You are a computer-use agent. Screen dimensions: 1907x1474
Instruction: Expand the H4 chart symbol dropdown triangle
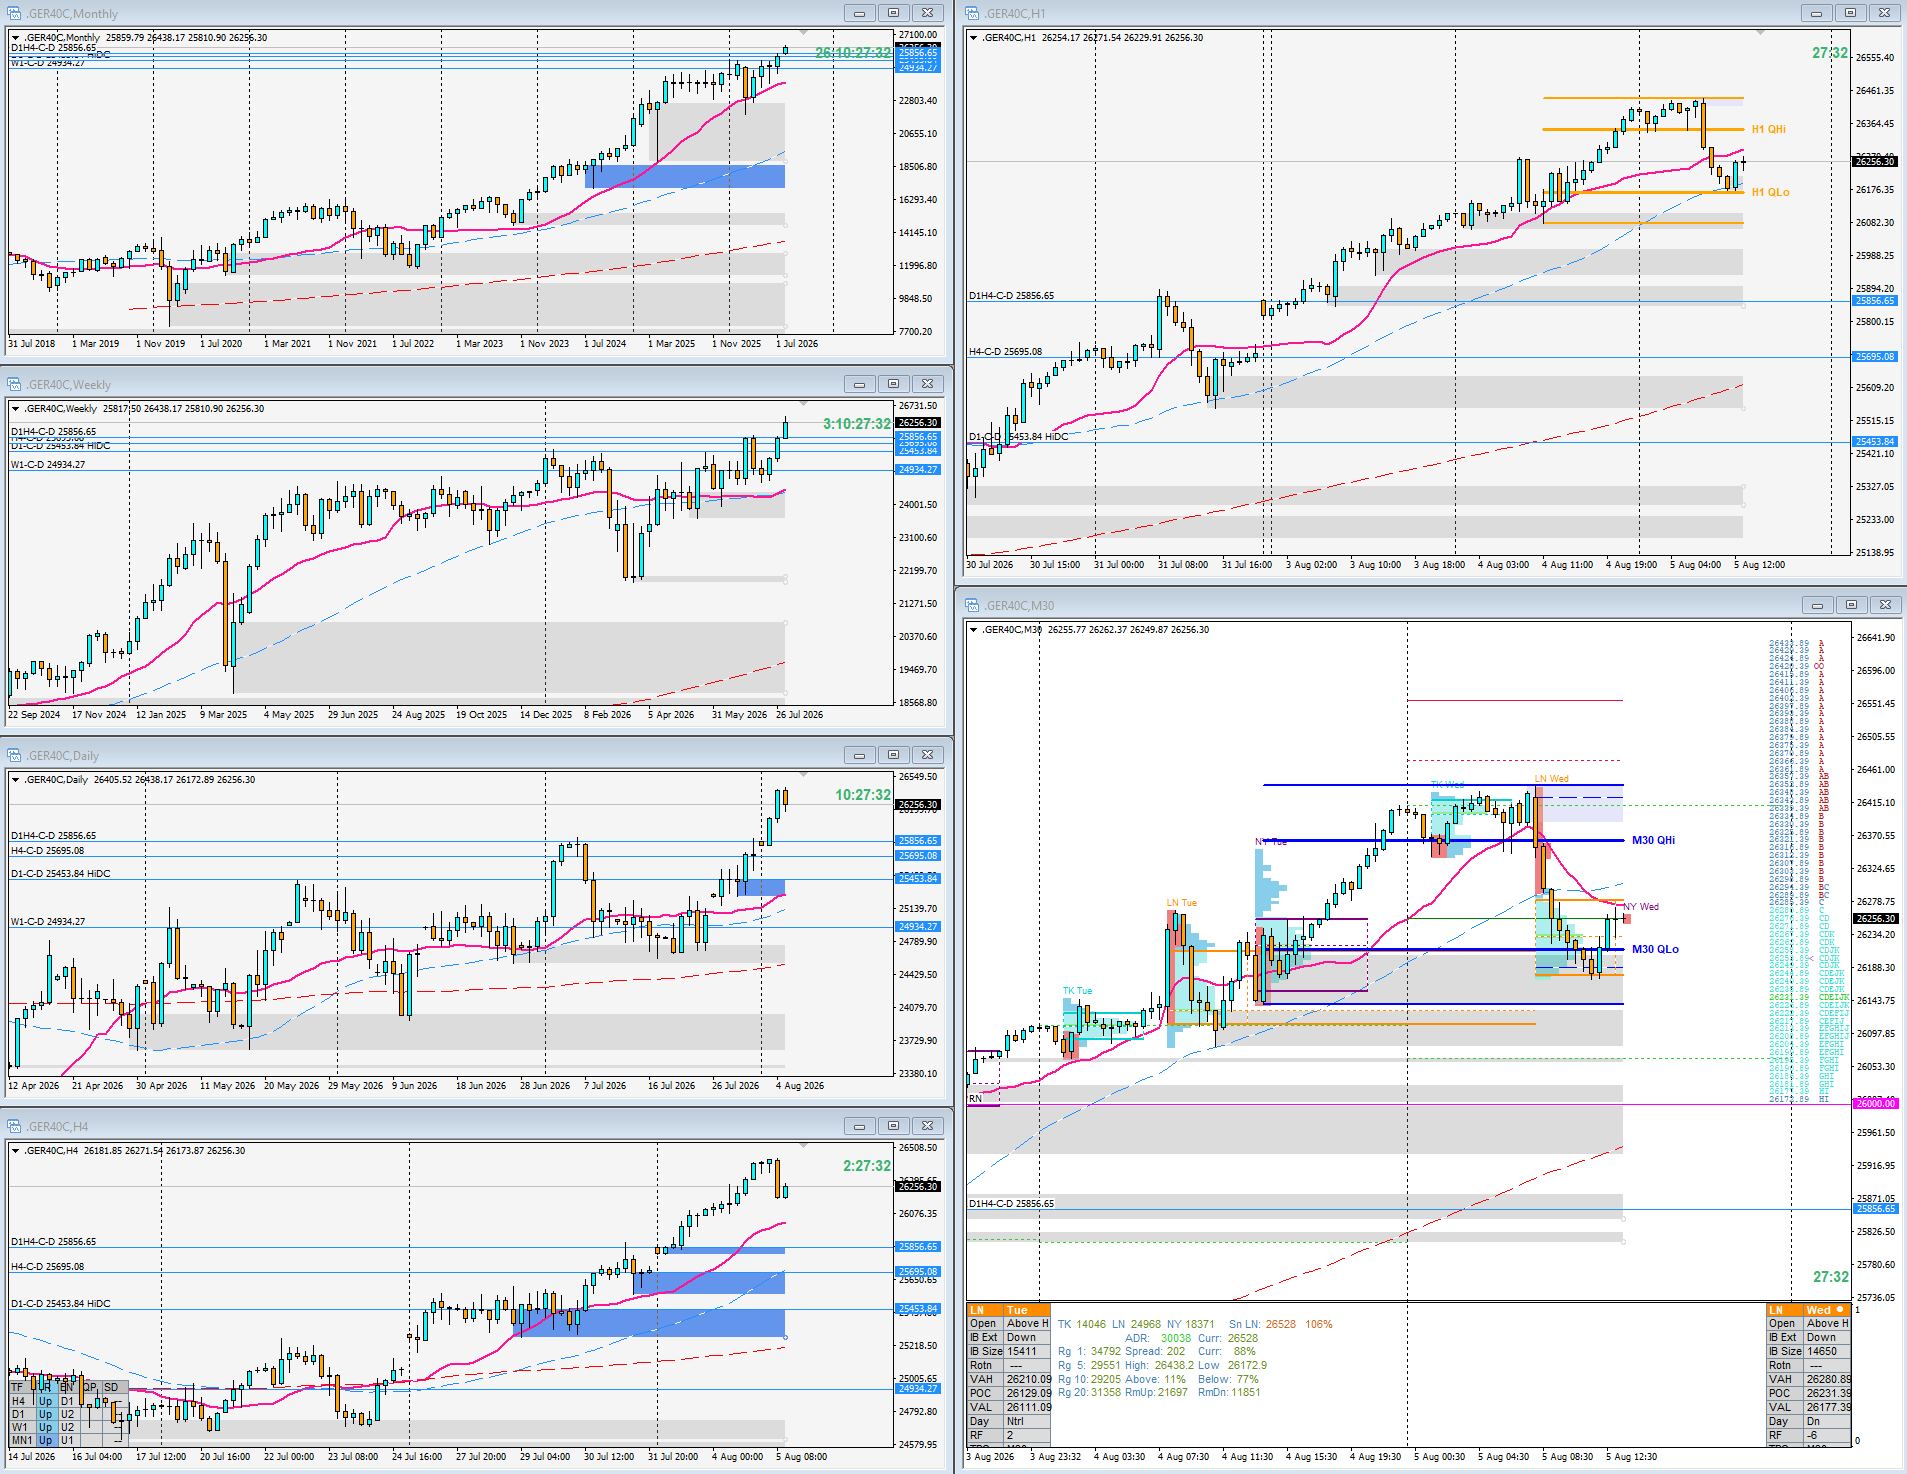coord(16,1151)
